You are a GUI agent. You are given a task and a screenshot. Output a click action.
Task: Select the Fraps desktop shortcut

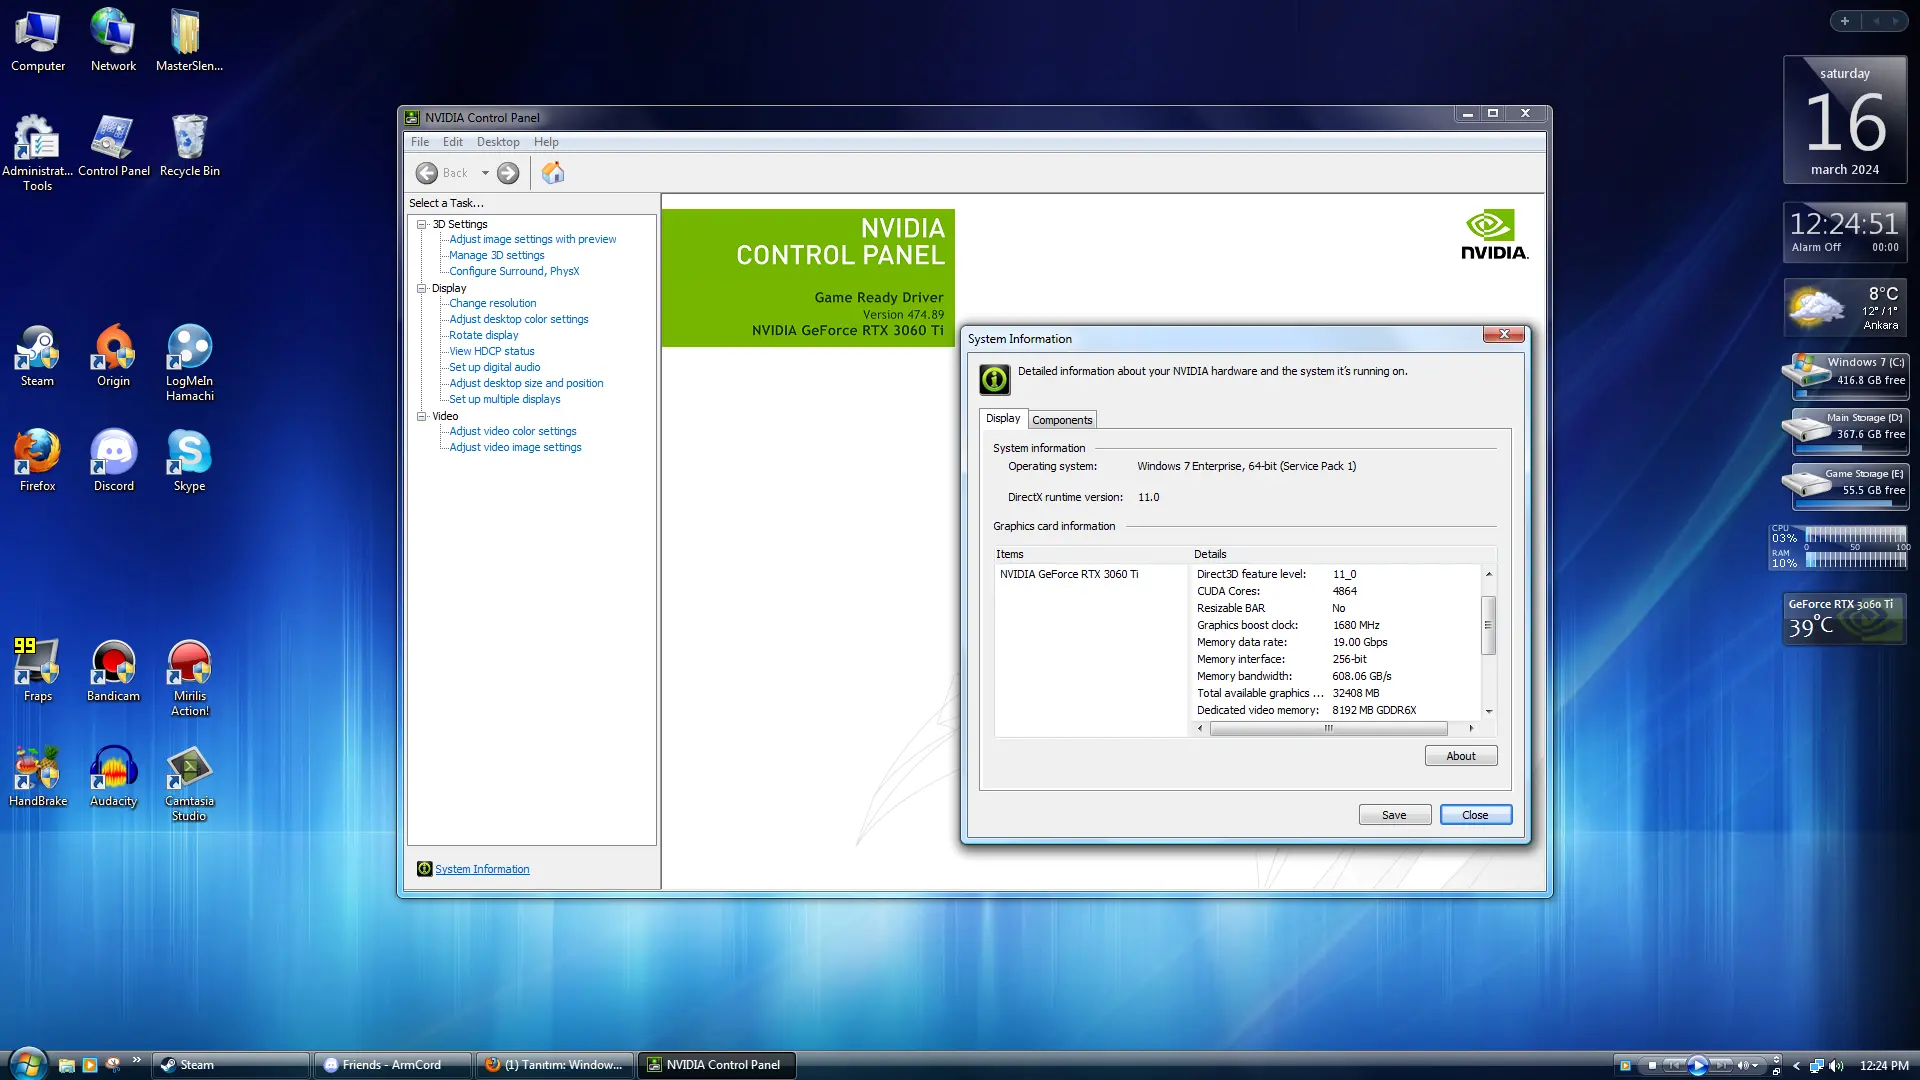pyautogui.click(x=37, y=672)
